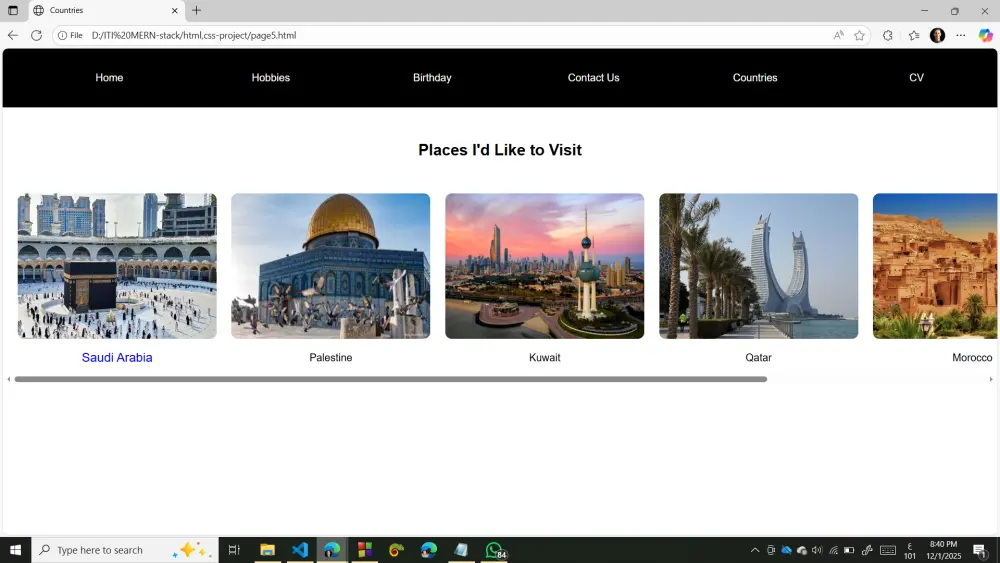Click the Qatar caption

click(x=758, y=358)
